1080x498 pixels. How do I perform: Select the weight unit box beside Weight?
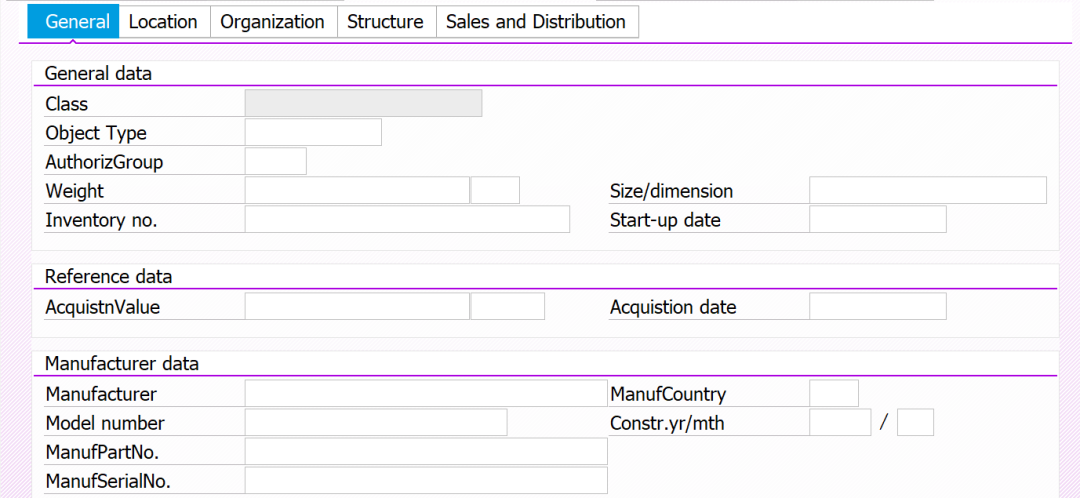point(495,191)
